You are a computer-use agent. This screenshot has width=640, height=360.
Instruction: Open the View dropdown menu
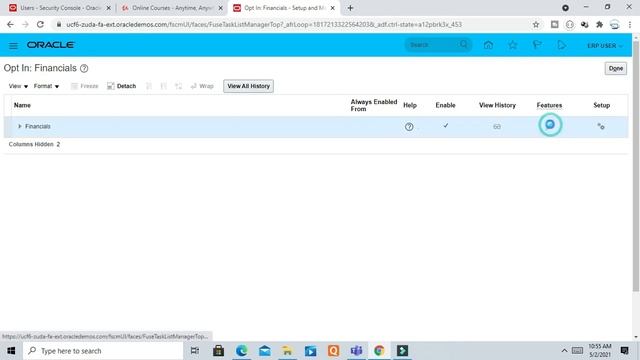(18, 86)
